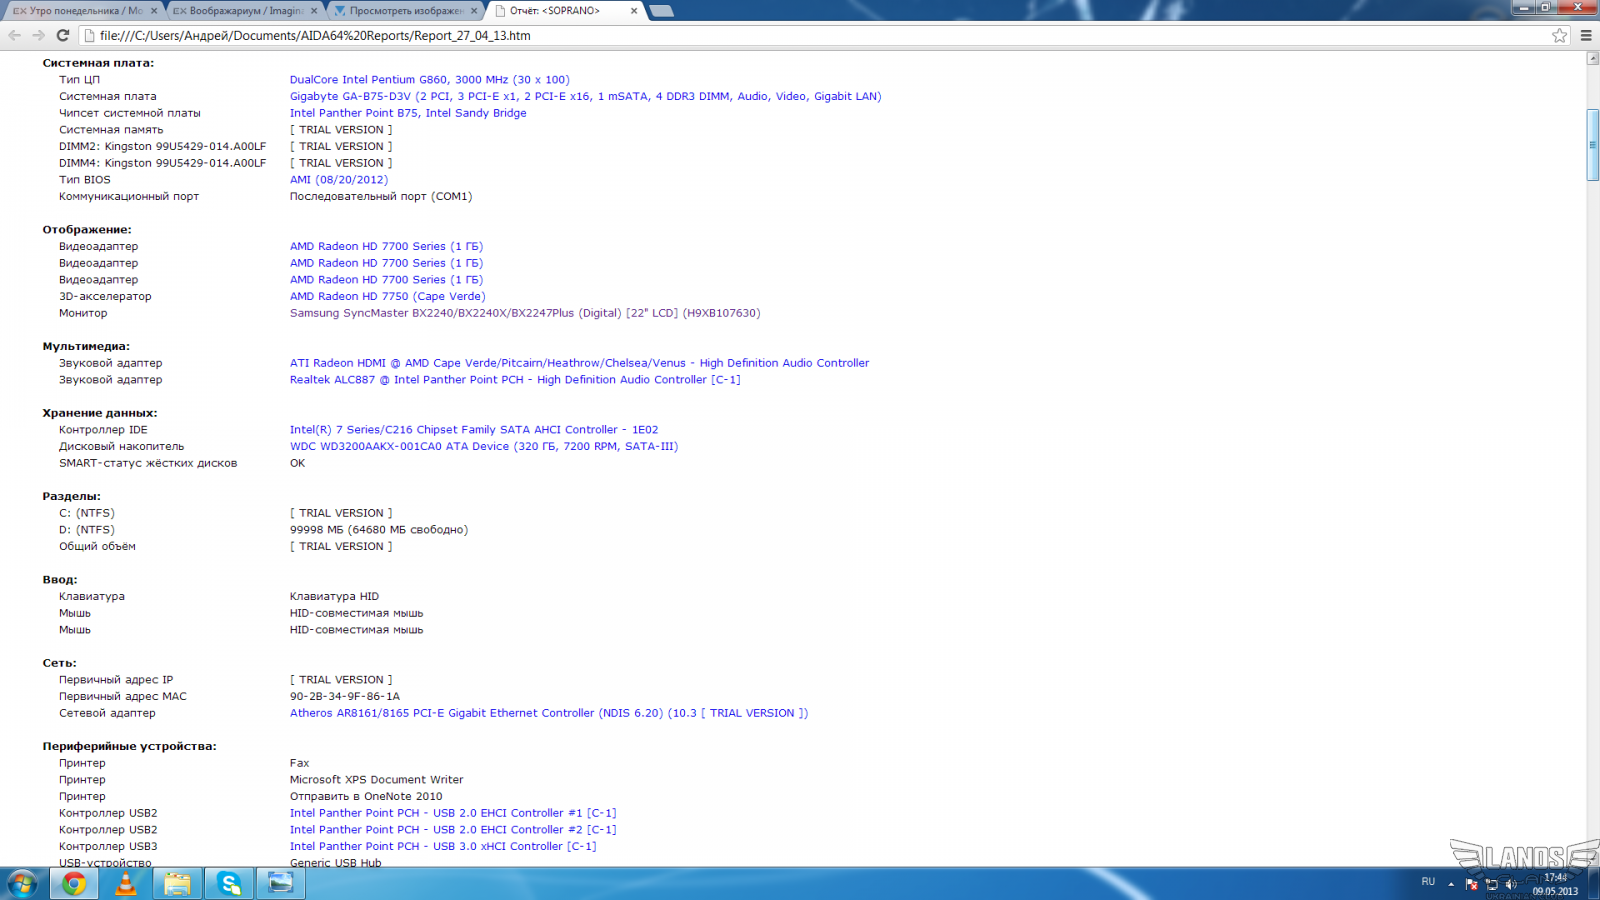Switch to the 'Воображариум' tab

pyautogui.click(x=238, y=11)
